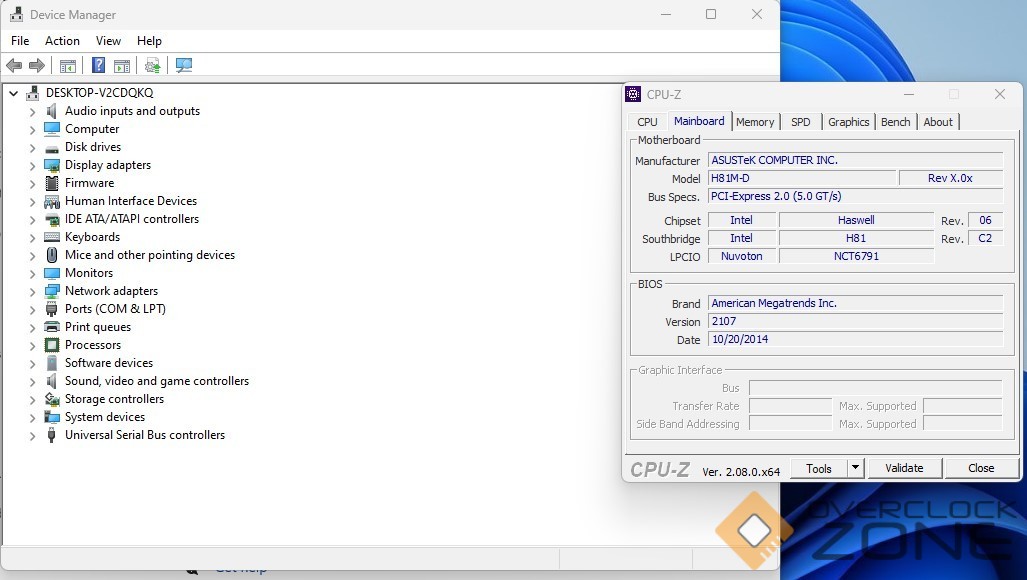Click the Rev X.0x model revision field

click(x=950, y=178)
